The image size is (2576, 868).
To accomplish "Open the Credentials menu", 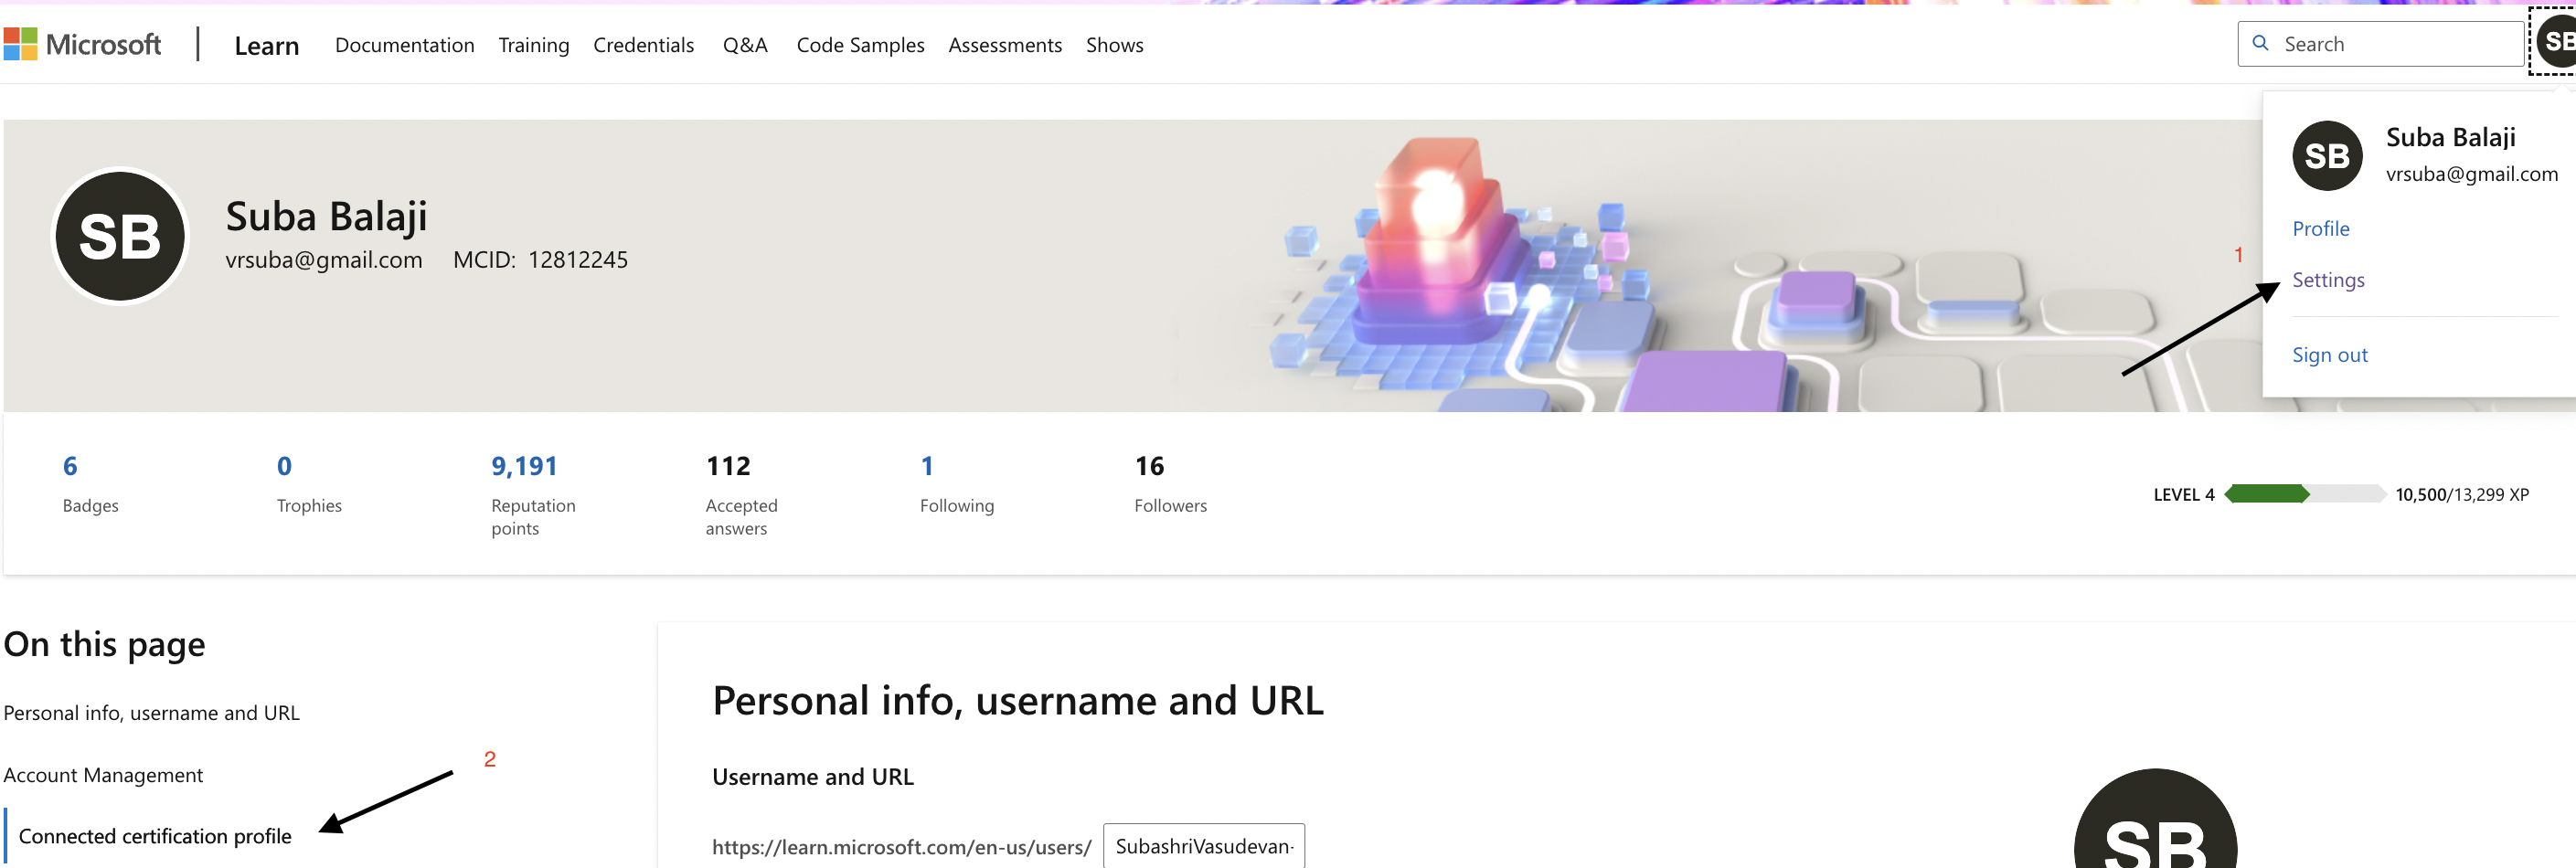I will (x=643, y=45).
